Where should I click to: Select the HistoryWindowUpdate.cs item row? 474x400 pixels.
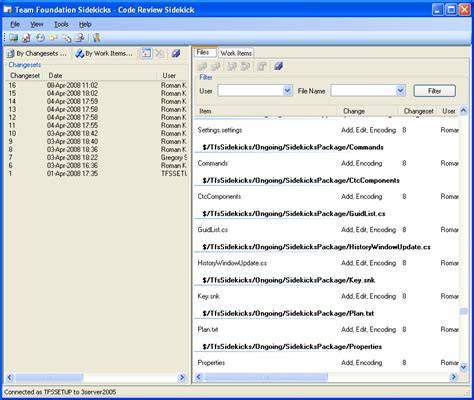click(327, 263)
